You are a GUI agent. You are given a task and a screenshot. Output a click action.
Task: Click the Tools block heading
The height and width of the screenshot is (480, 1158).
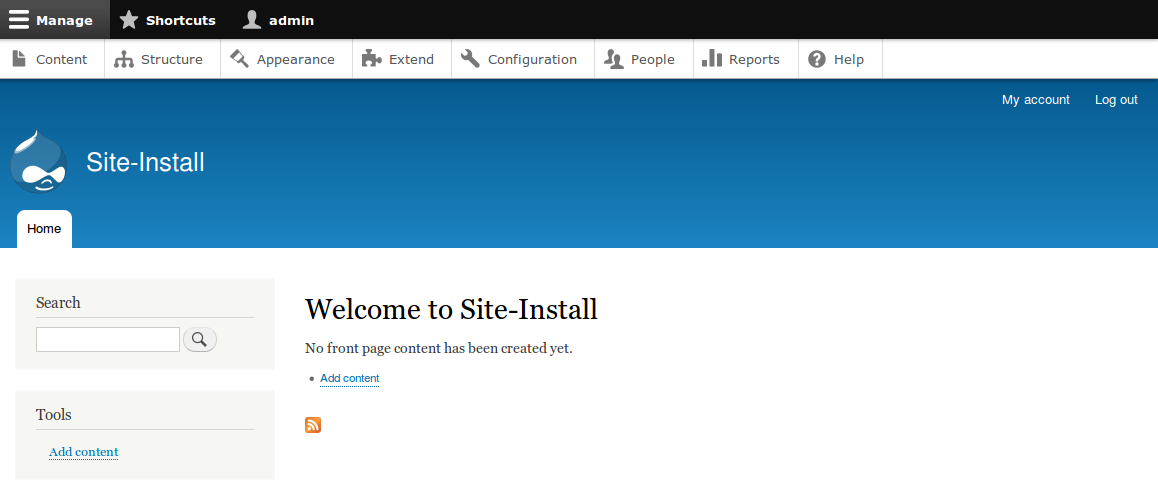coord(54,415)
